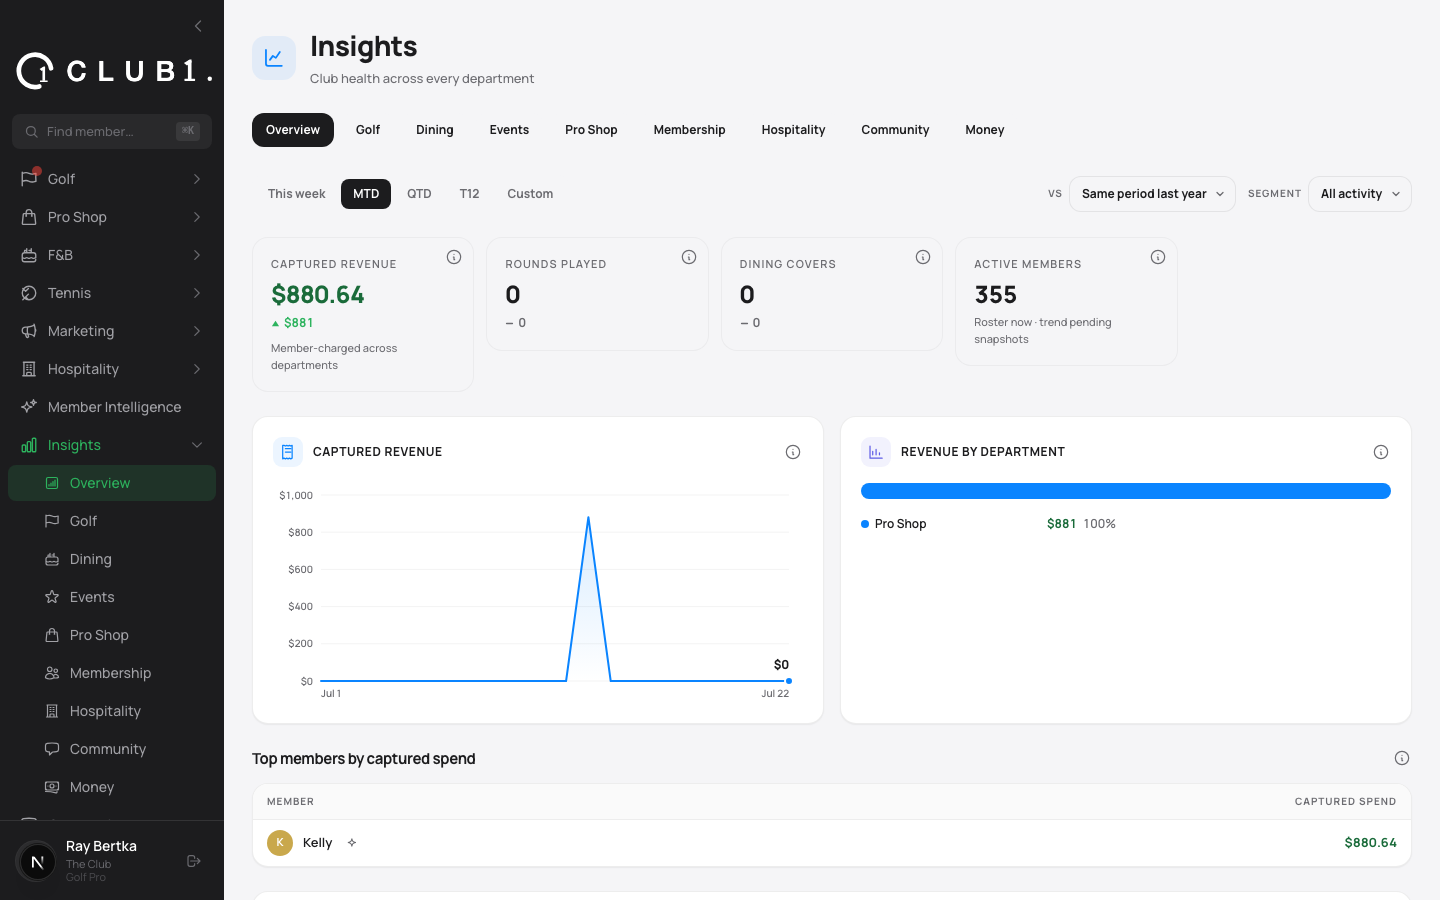Viewport: 1440px width, 900px height.
Task: Click the Member Intelligence sparkle icon
Action: [x=29, y=407]
